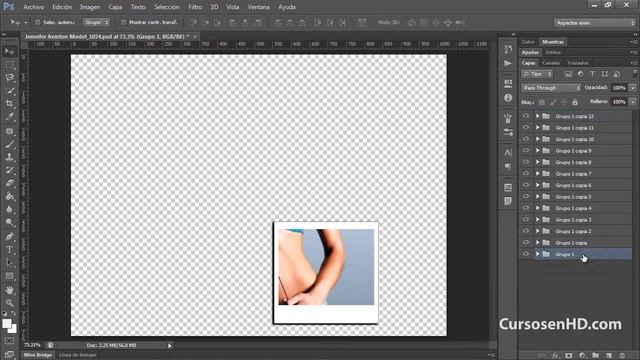Screen dimensions: 640x360
Task: Toggle Quick Mask mode icon
Action: (x=9, y=341)
